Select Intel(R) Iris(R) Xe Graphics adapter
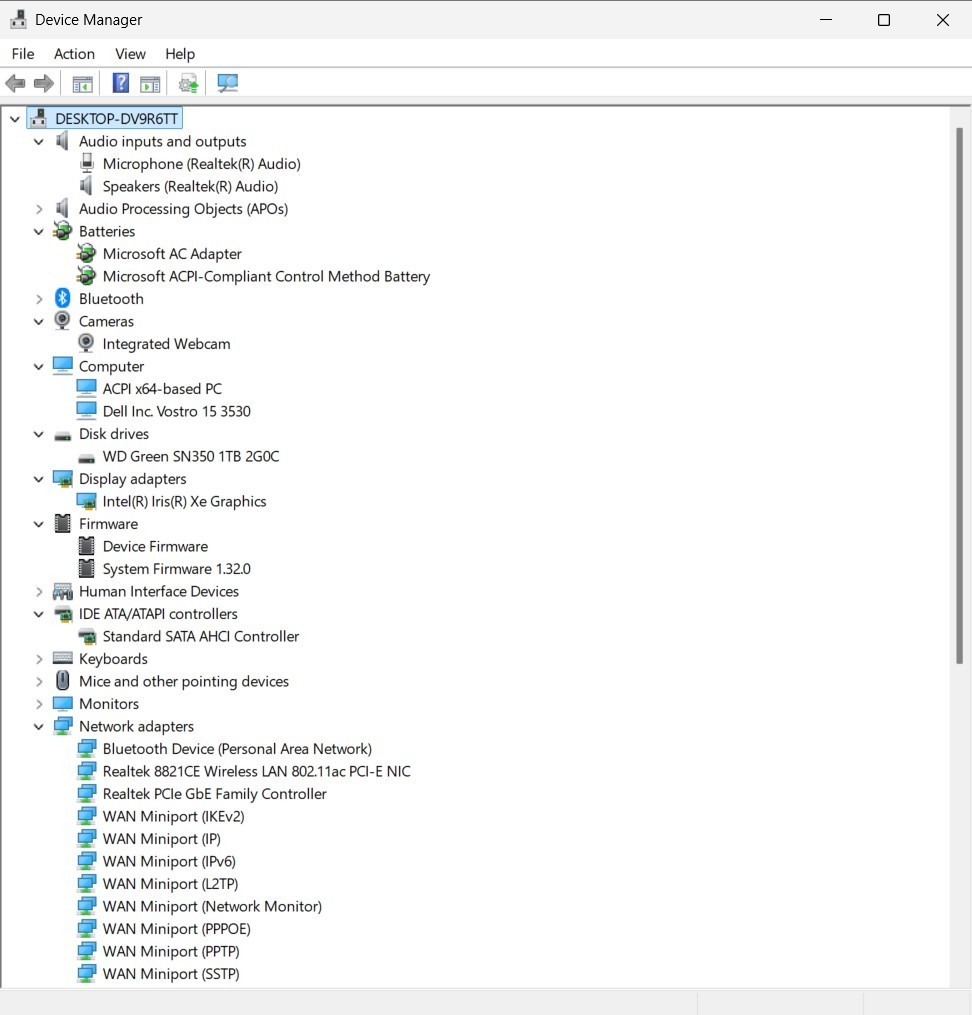 pyautogui.click(x=184, y=501)
